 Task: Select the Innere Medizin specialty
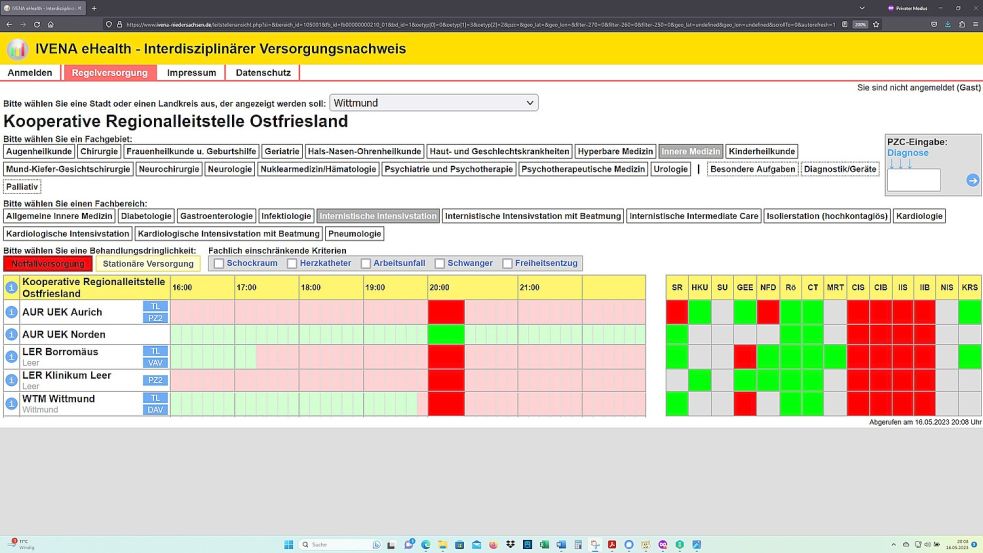(691, 151)
